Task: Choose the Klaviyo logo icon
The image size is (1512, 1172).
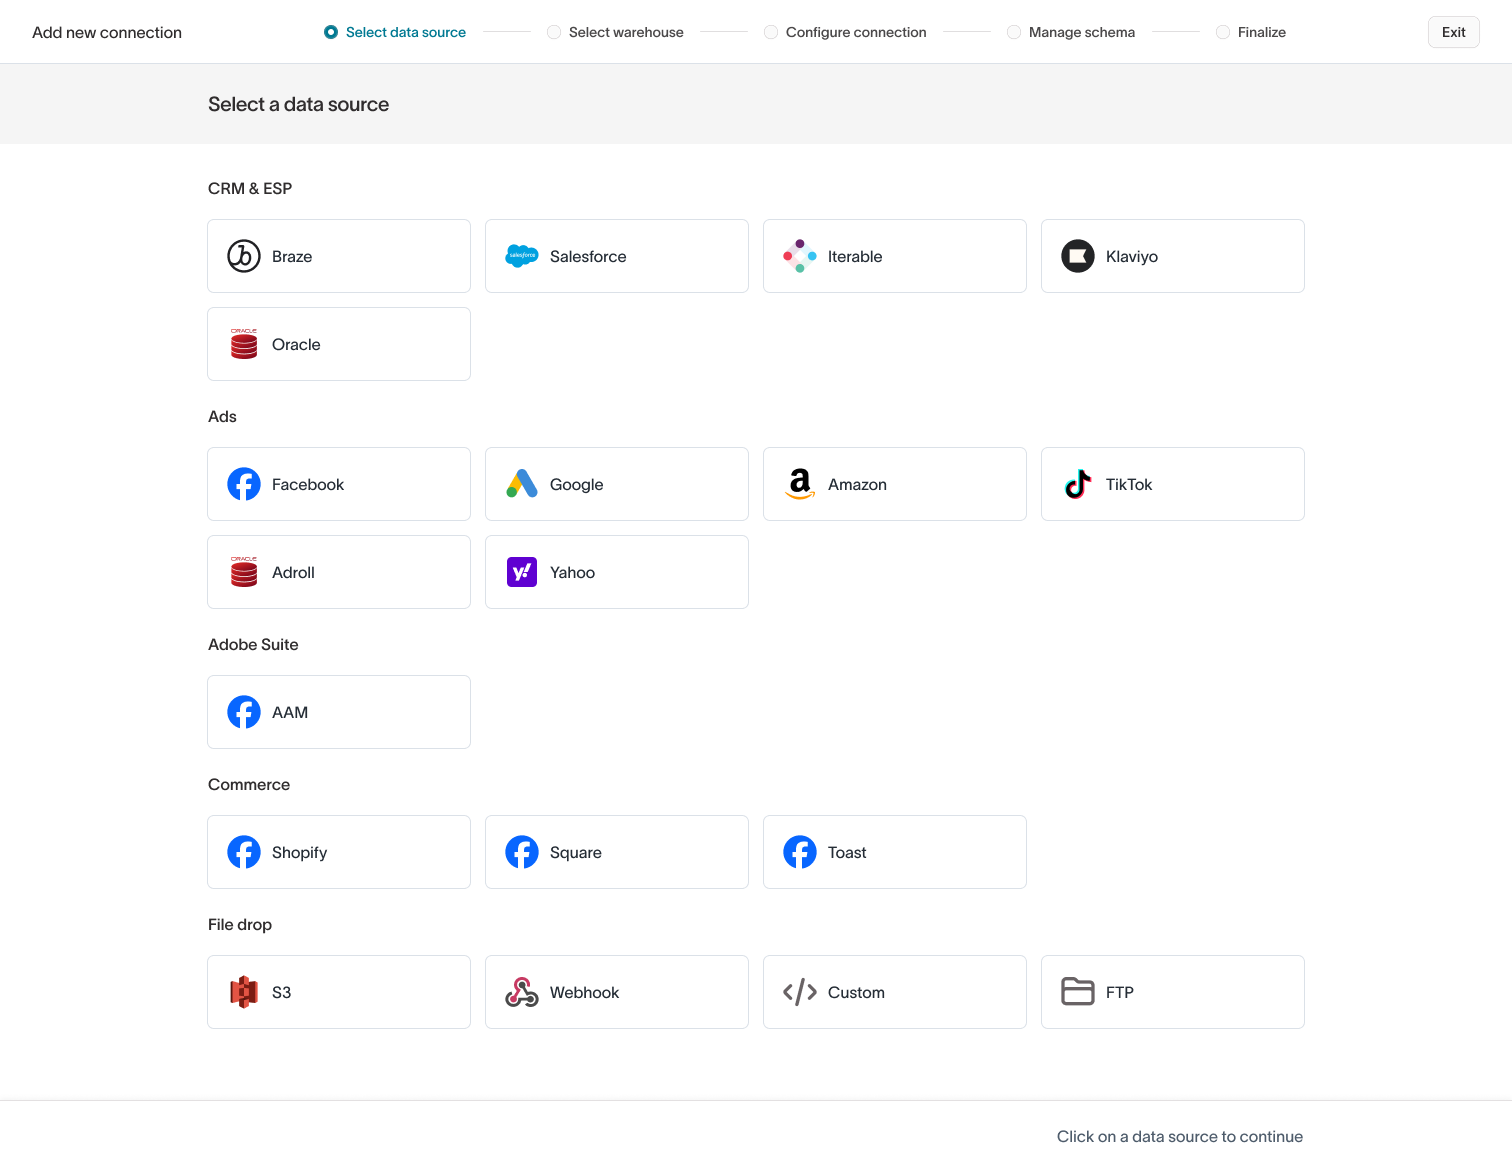Action: coord(1077,256)
